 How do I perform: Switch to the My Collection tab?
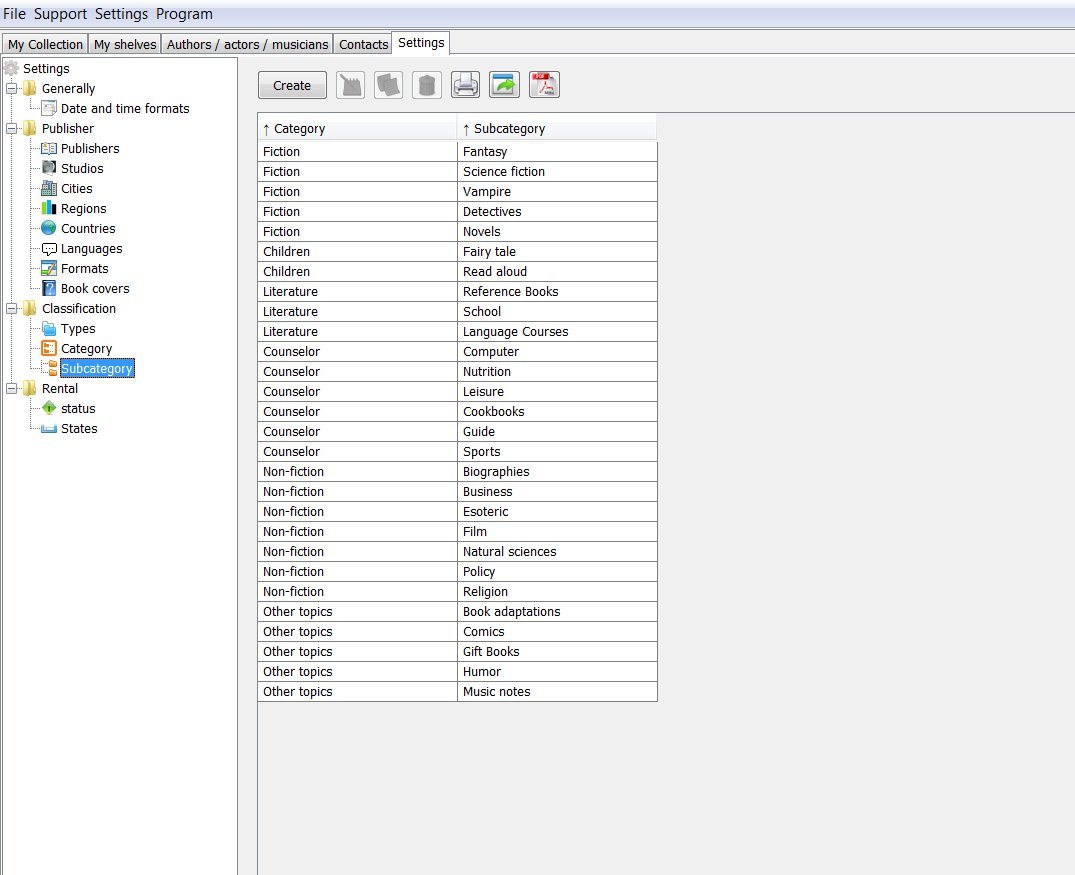coord(45,44)
